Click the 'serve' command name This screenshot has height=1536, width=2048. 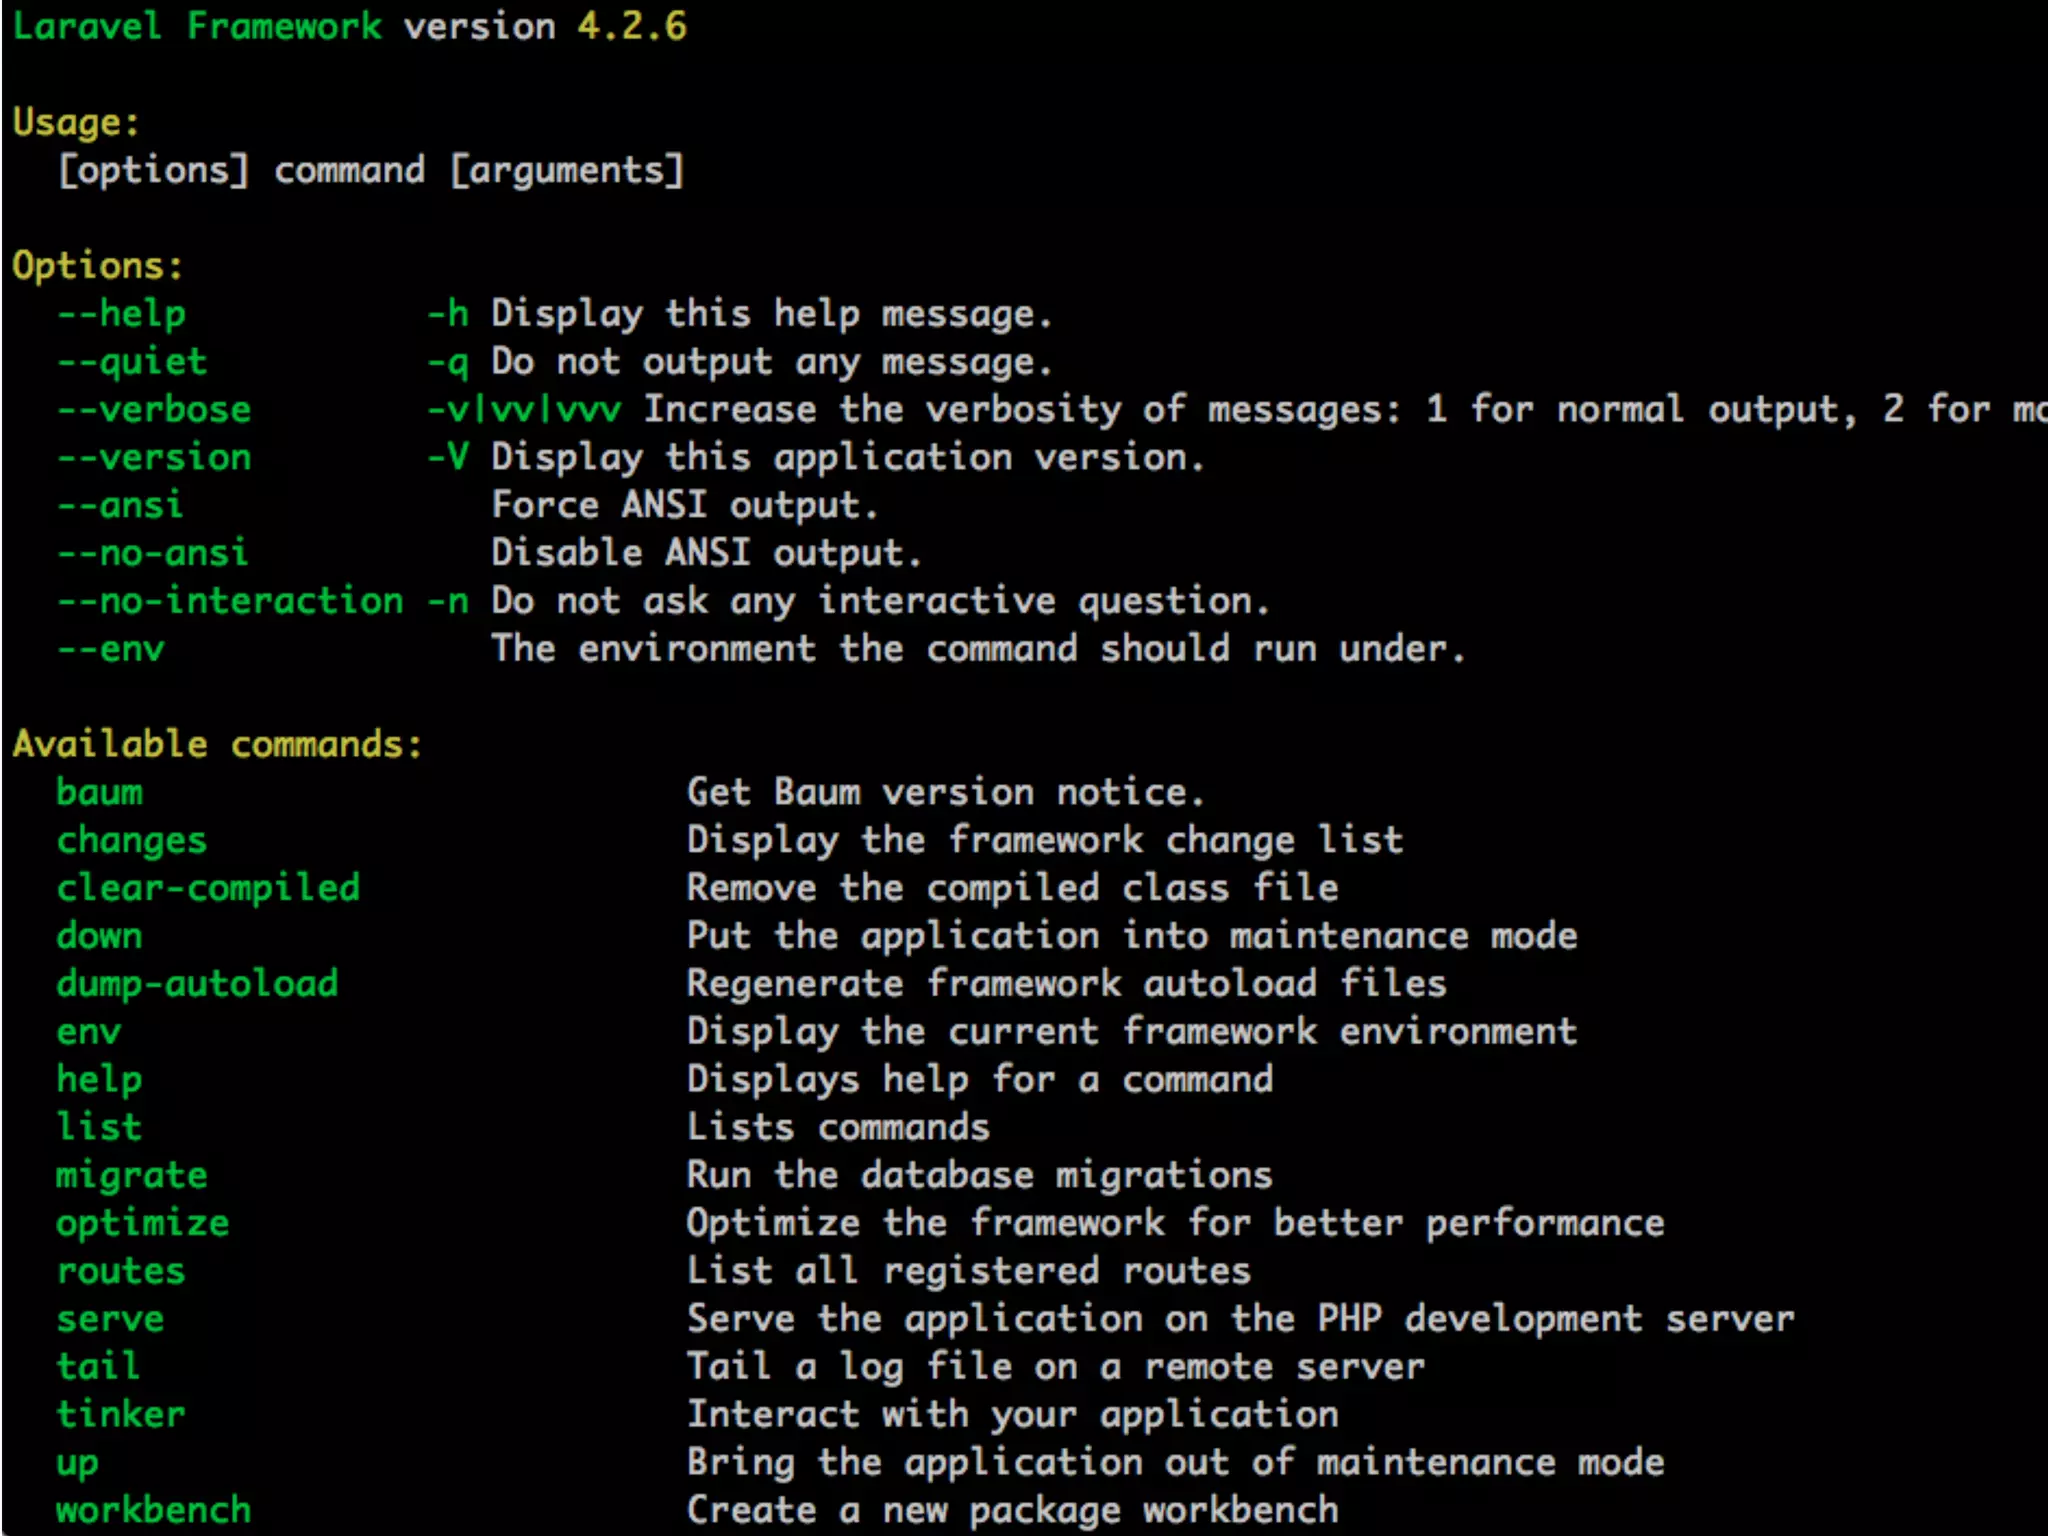[x=110, y=1319]
